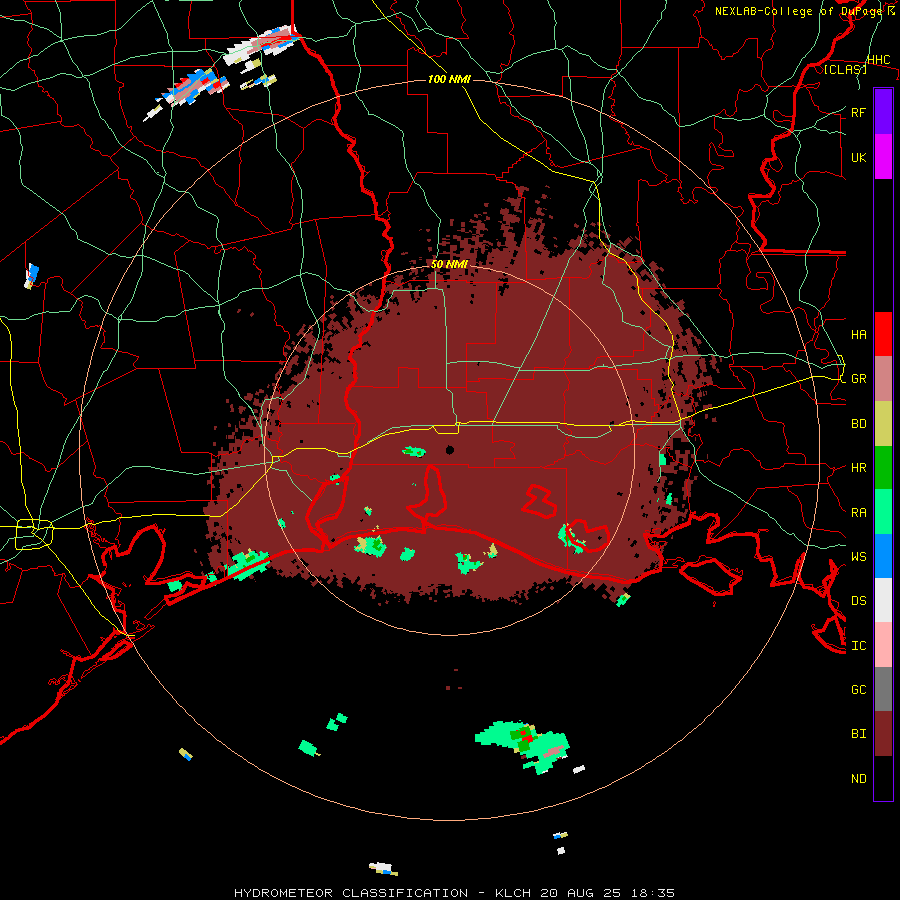Click the blue WS legend color swatch
Screen dimensions: 900x900
pos(883,556)
